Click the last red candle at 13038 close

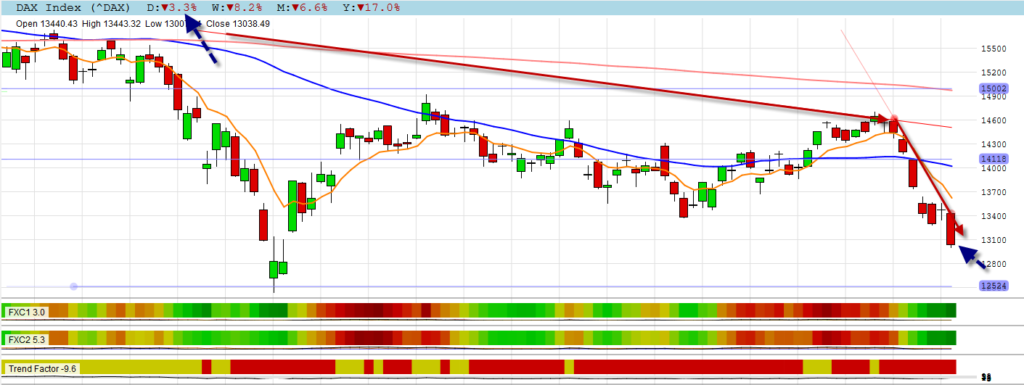click(x=951, y=229)
